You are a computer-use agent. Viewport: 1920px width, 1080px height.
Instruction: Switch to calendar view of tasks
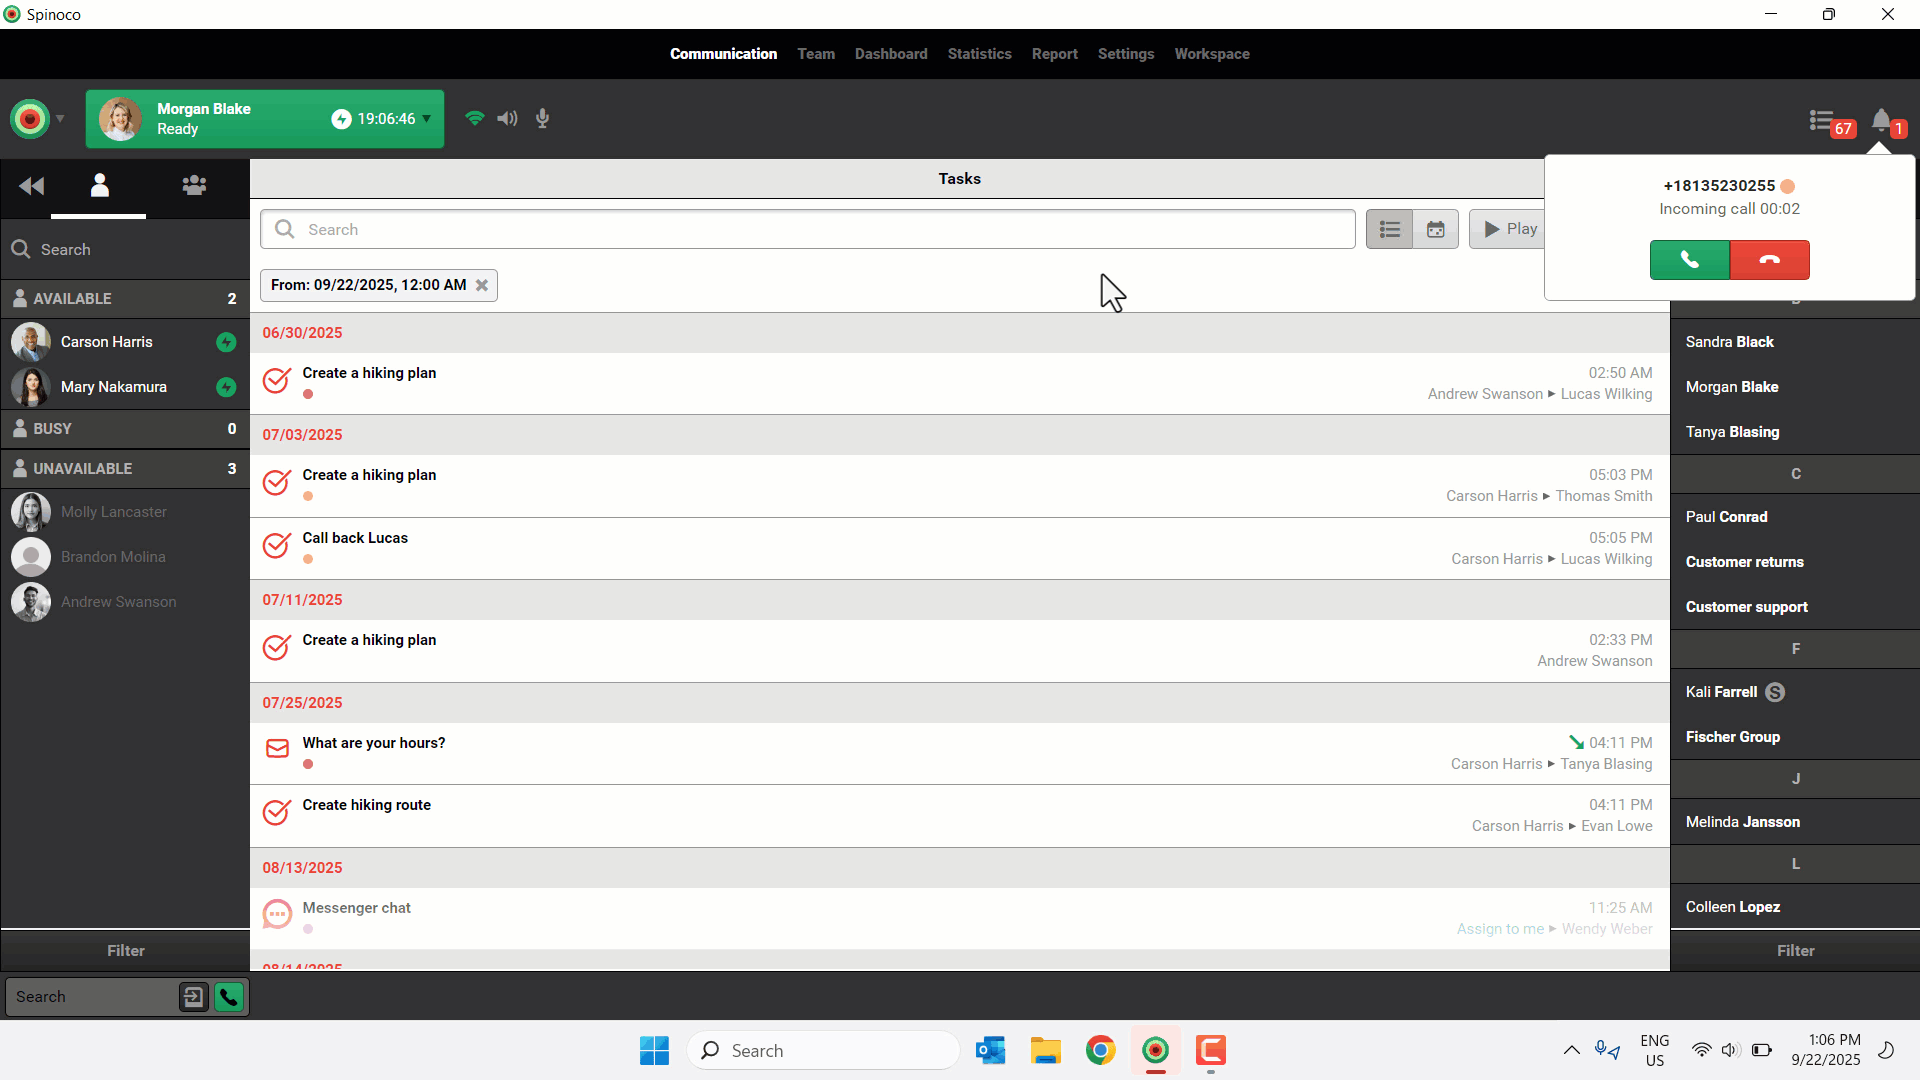click(1435, 230)
